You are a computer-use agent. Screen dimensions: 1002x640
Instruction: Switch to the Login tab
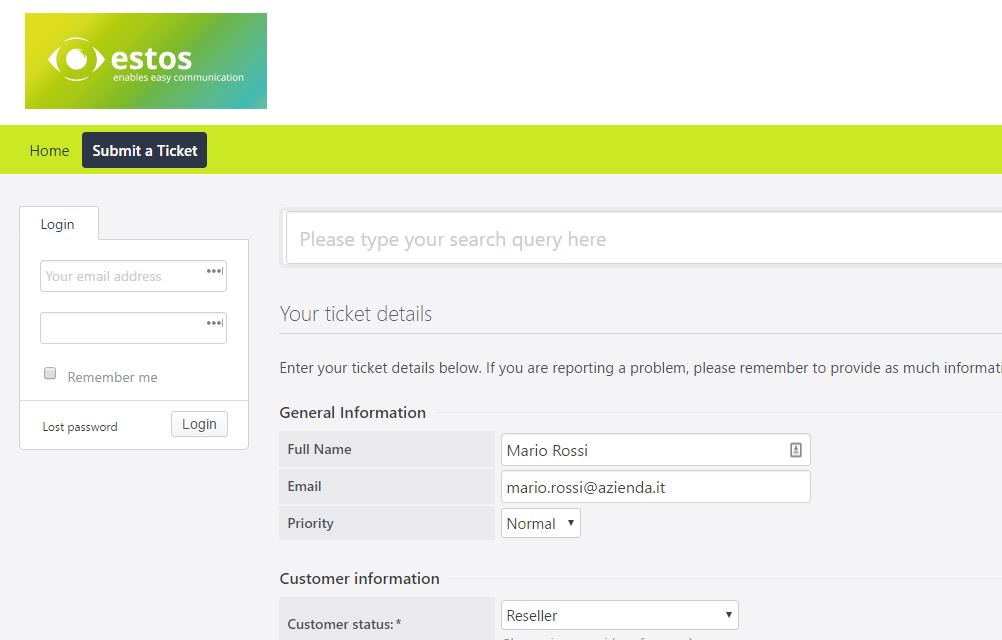58,224
